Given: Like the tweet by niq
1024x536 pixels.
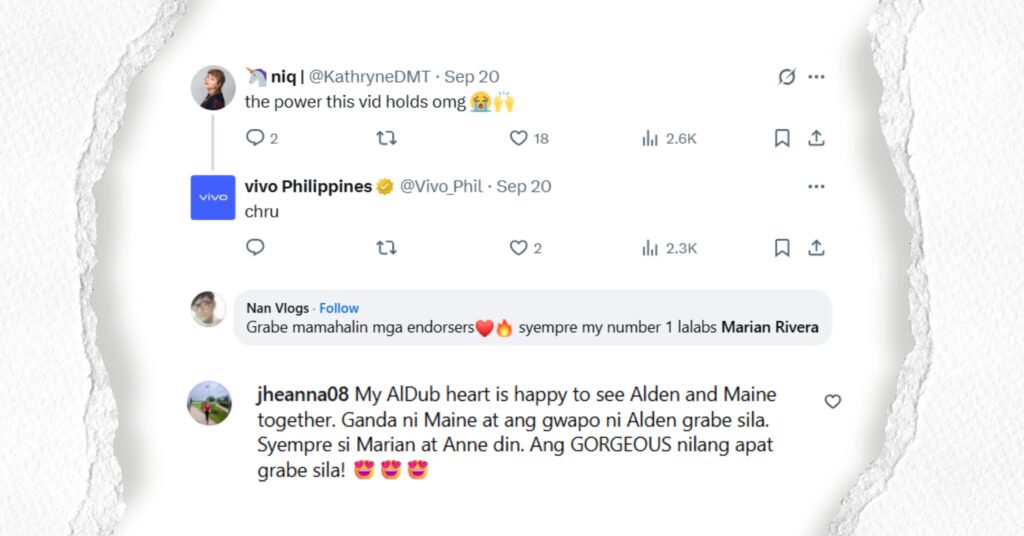Looking at the screenshot, I should click(x=518, y=138).
